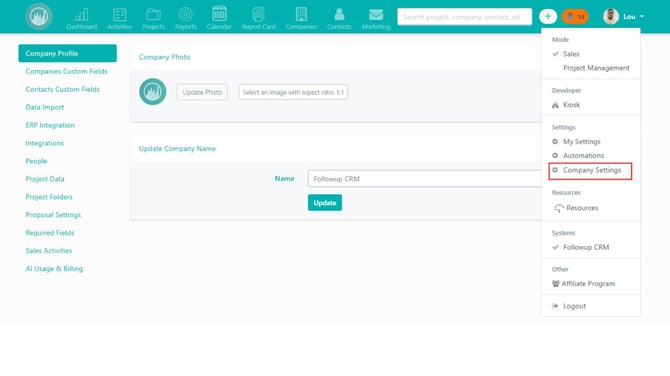Click the white plus quick-add button

point(548,17)
